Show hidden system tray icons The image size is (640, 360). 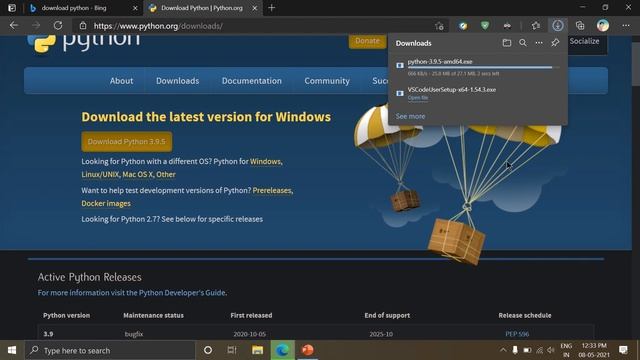pyautogui.click(x=503, y=350)
